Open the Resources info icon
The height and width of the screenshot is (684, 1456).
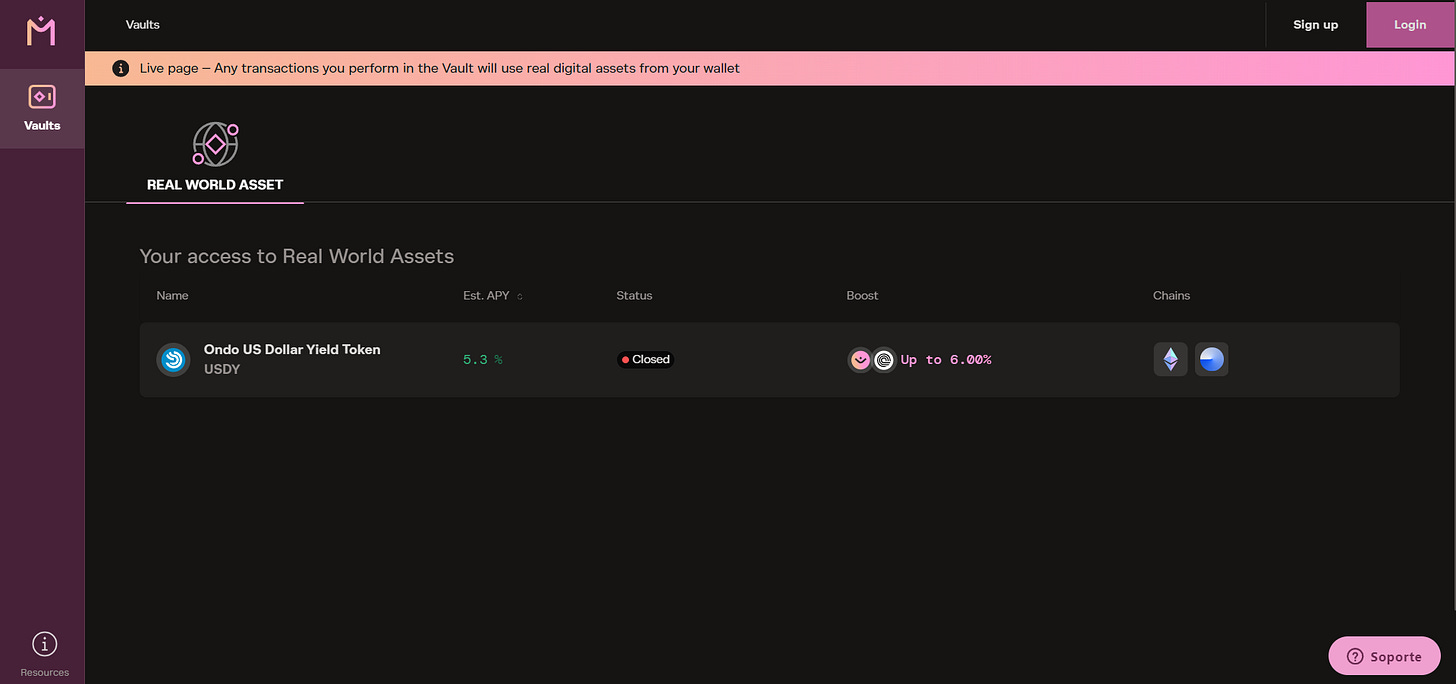click(45, 645)
